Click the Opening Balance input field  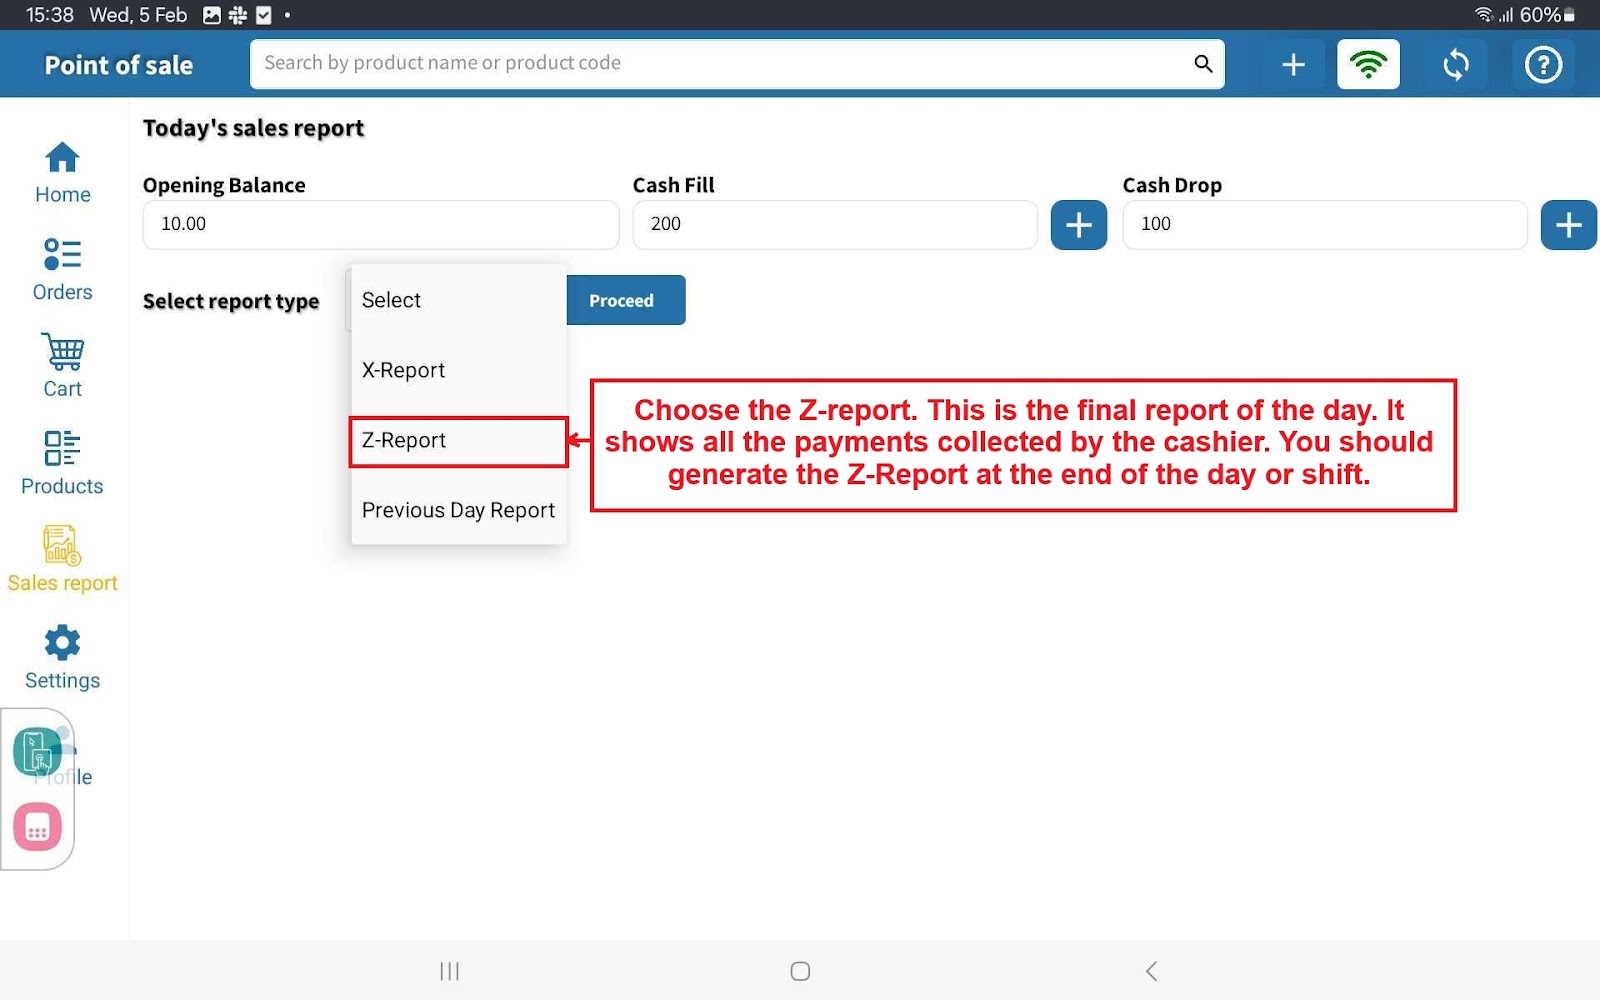[x=380, y=225]
